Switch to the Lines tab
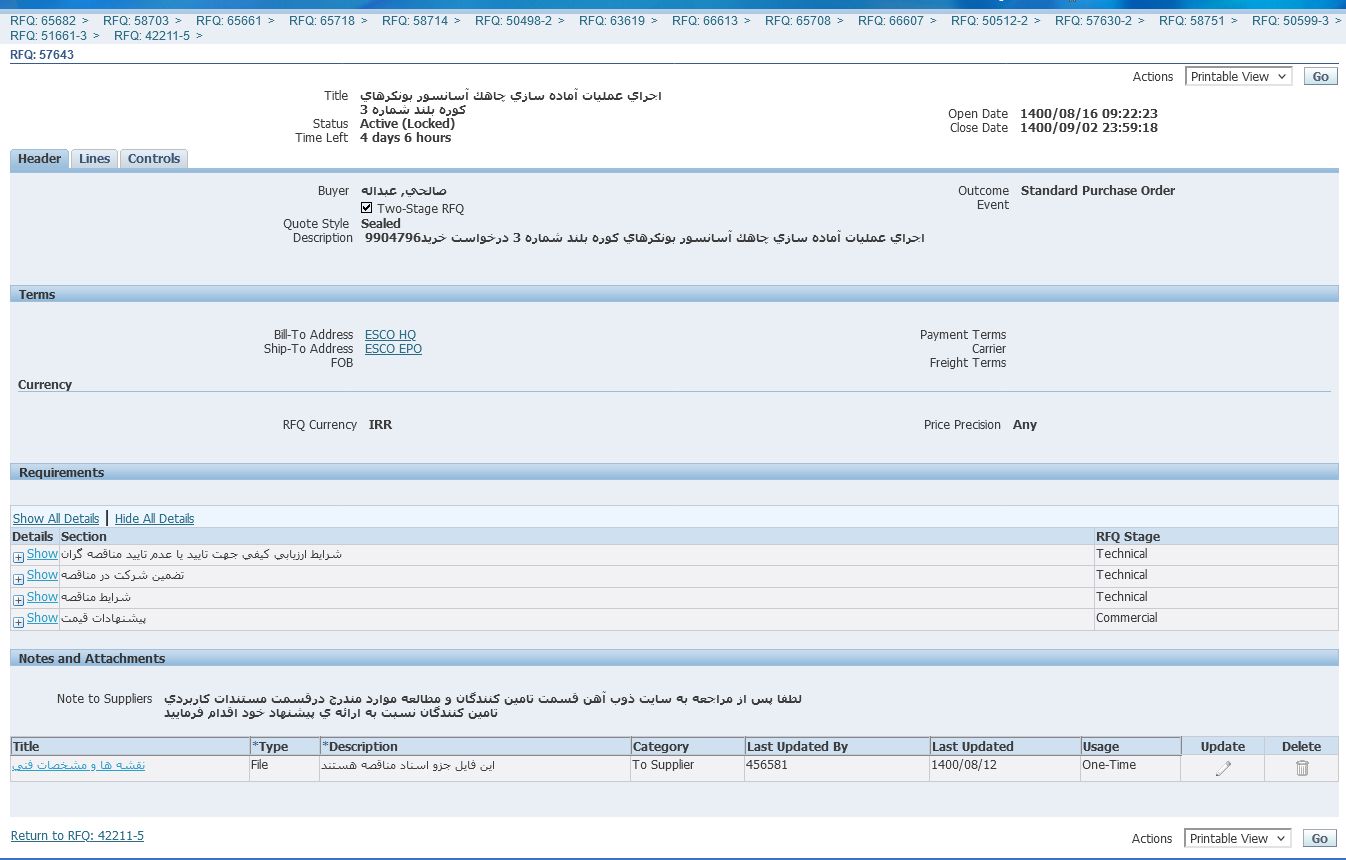The image size is (1346, 860). (94, 159)
